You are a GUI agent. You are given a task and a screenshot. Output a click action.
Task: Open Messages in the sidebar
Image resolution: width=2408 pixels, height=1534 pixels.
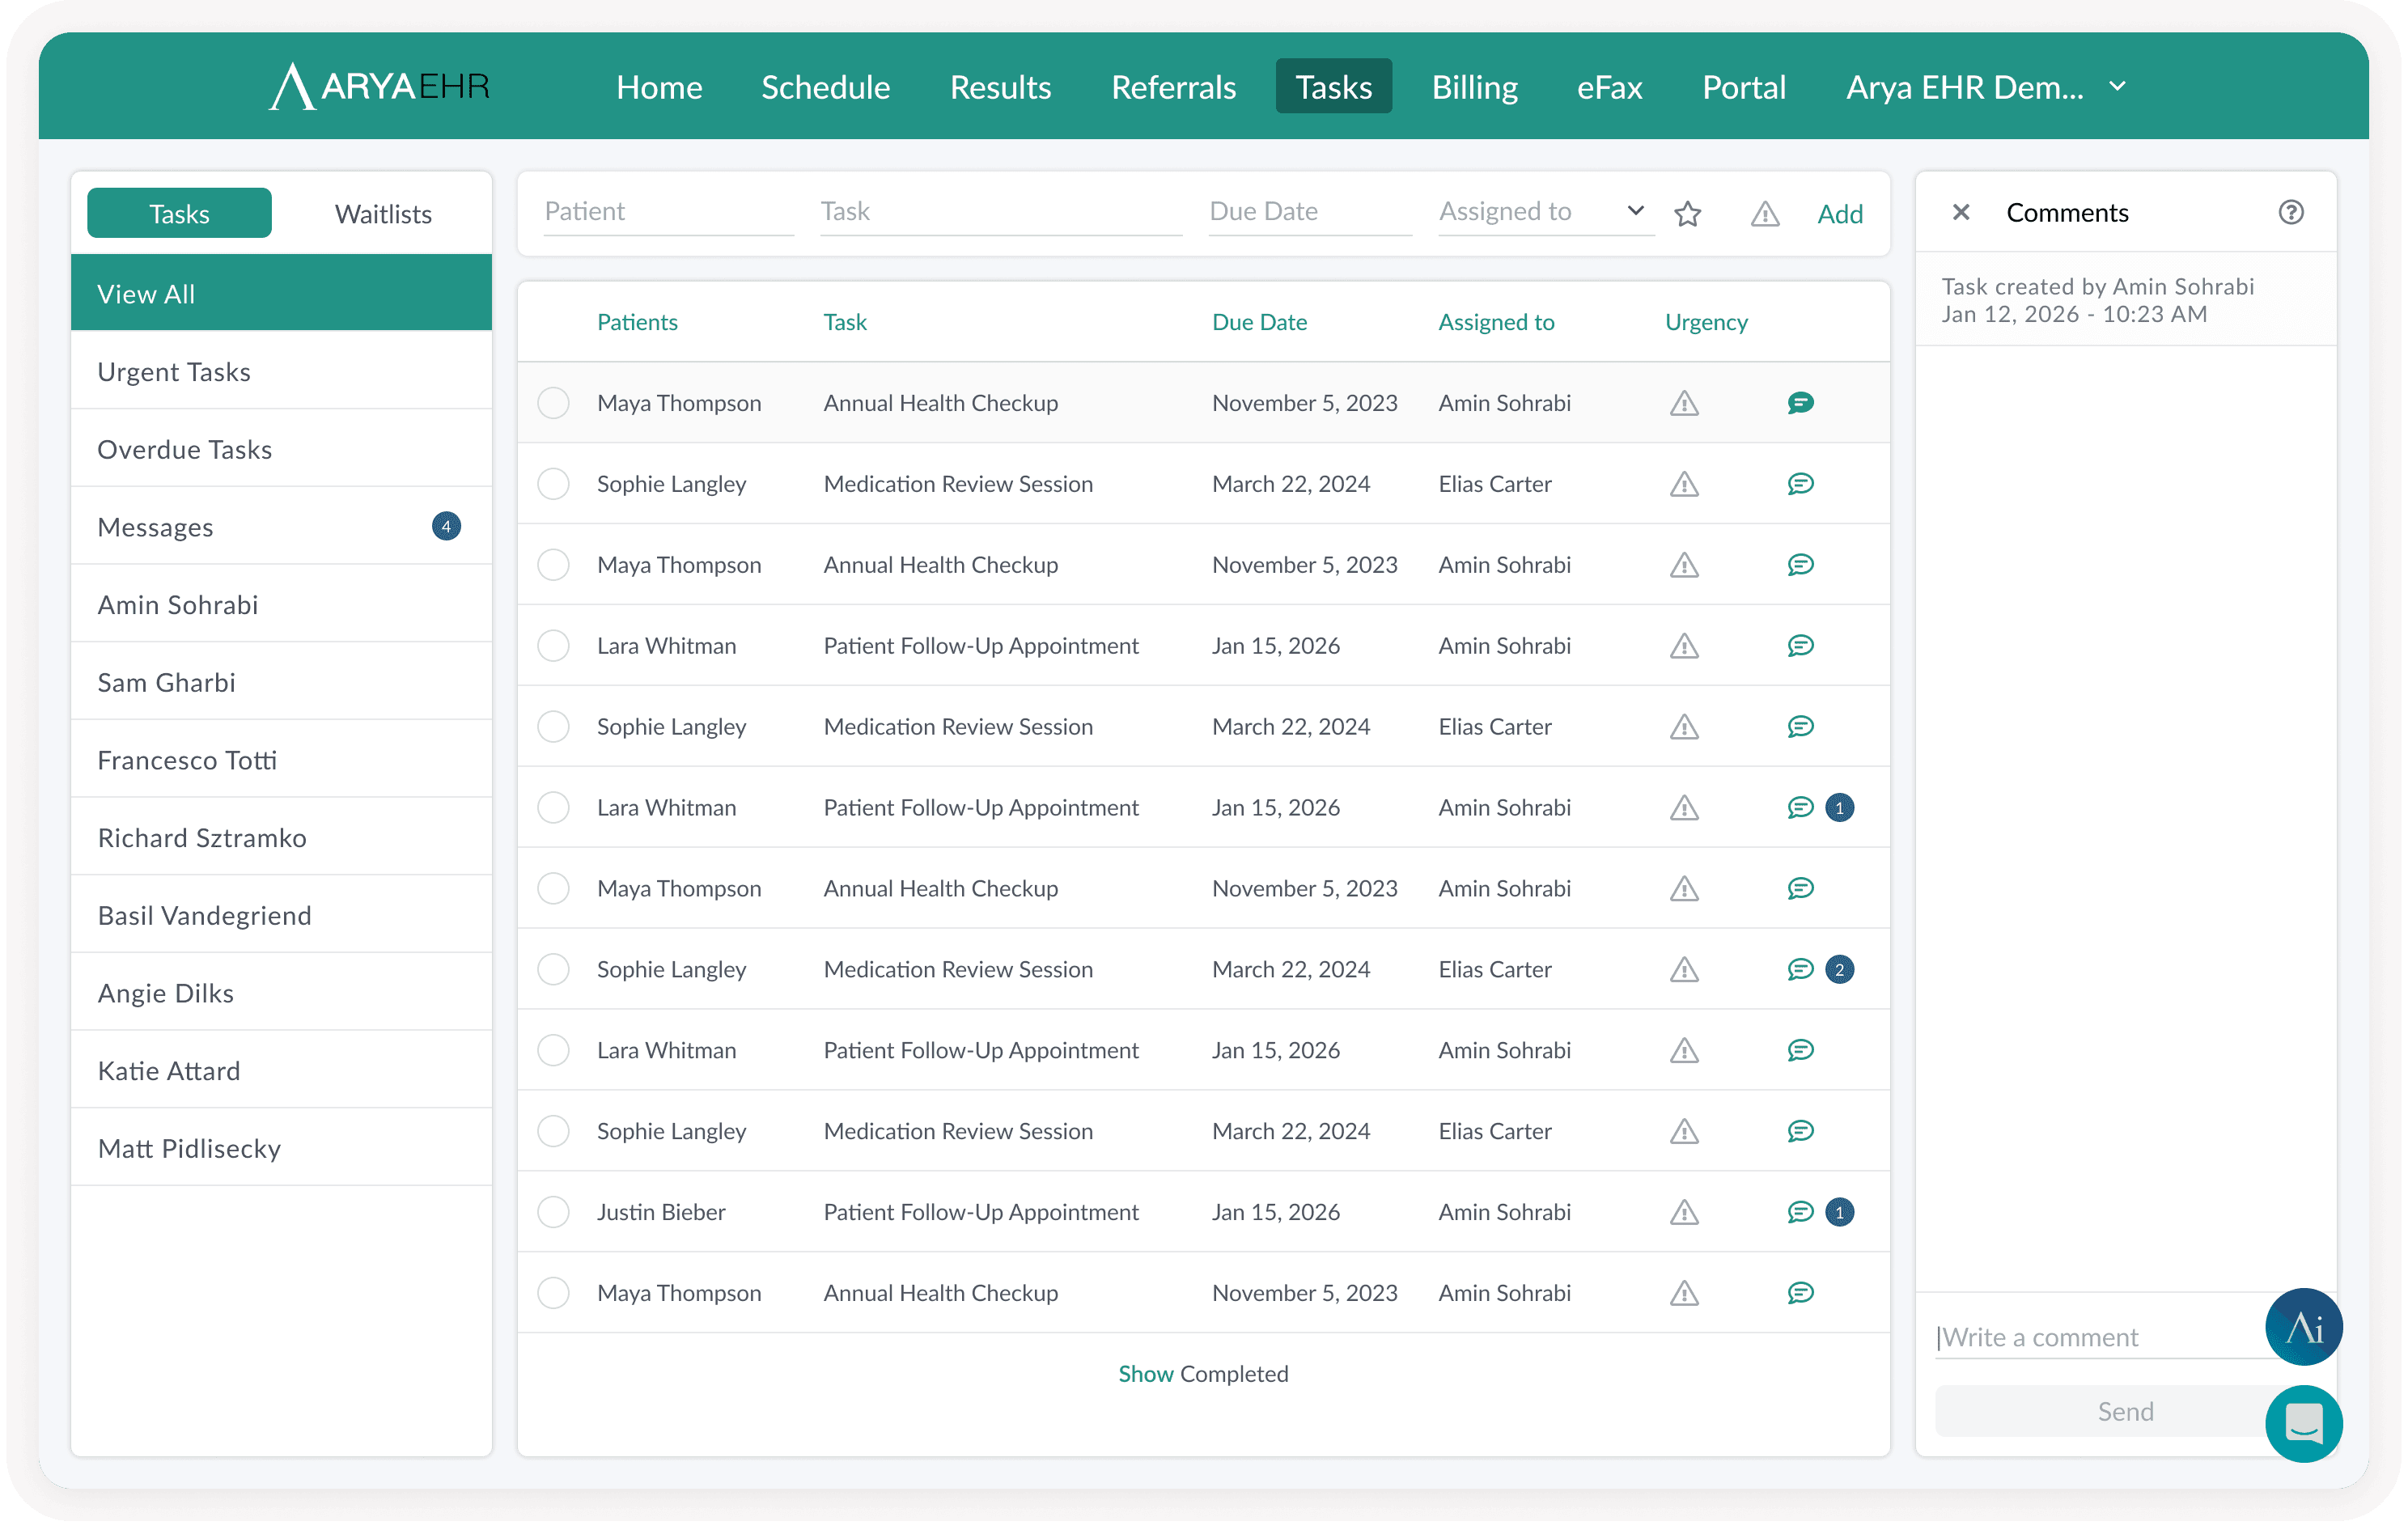tap(281, 526)
